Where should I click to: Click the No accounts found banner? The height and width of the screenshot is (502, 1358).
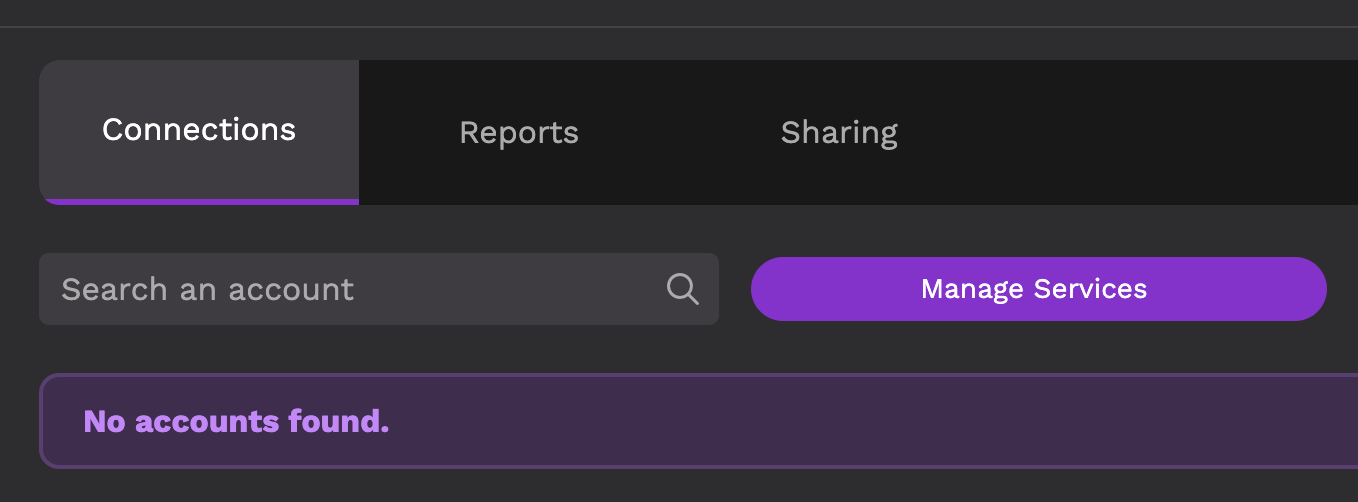(698, 421)
